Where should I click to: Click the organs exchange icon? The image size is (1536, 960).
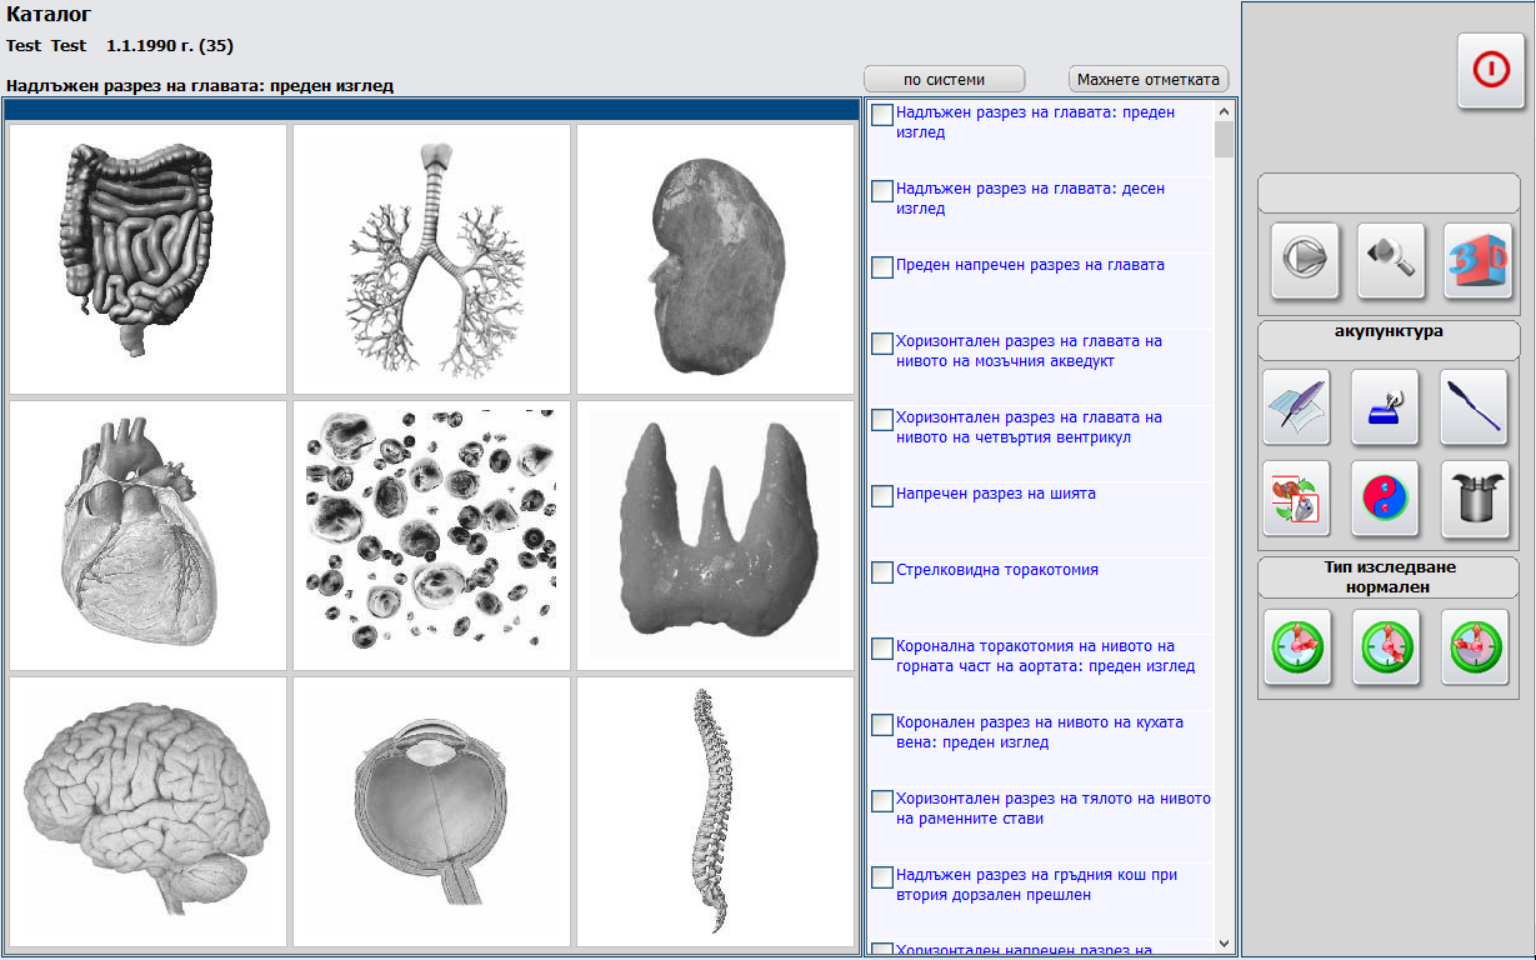tap(1296, 498)
